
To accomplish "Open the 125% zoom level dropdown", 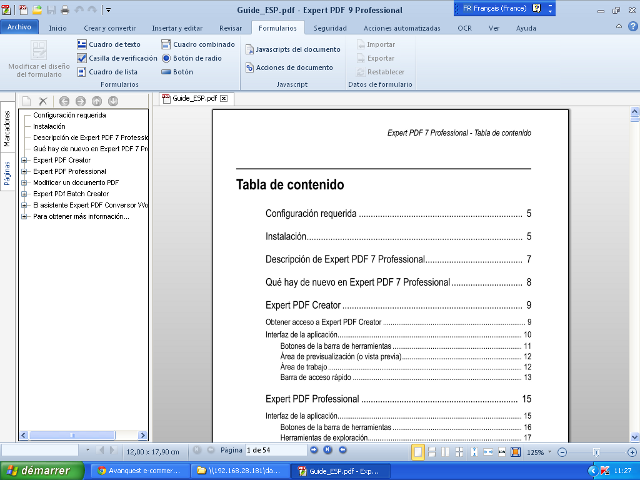I will coord(550,452).
